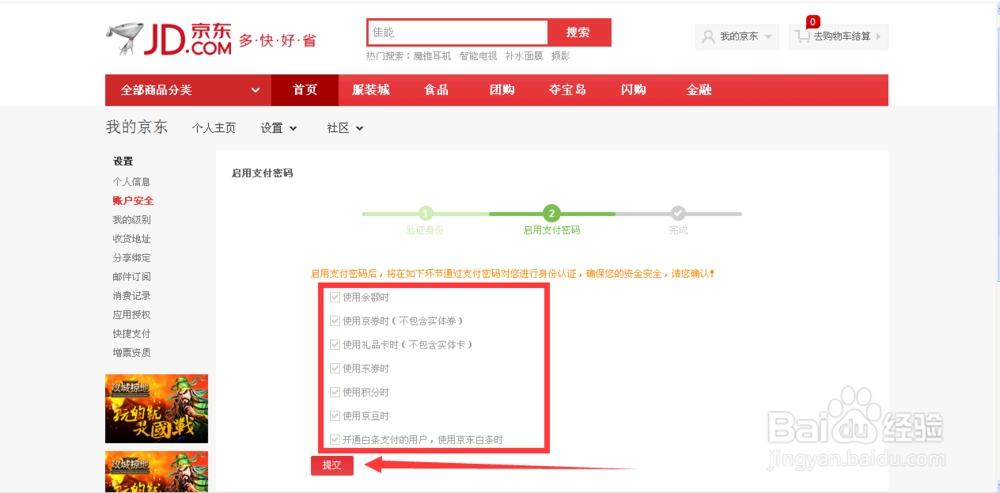Toggle the 使用京东白条时 checkbox
This screenshot has width=1000, height=493.
pyautogui.click(x=335, y=439)
